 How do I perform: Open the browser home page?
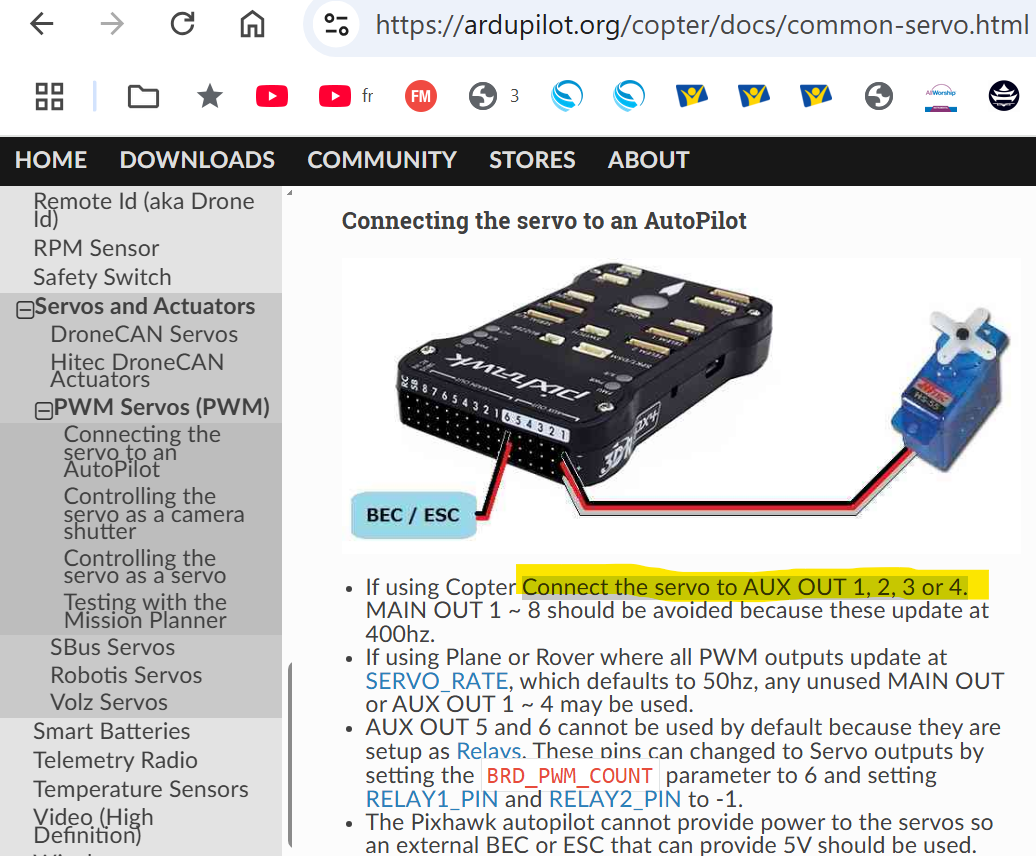(252, 24)
